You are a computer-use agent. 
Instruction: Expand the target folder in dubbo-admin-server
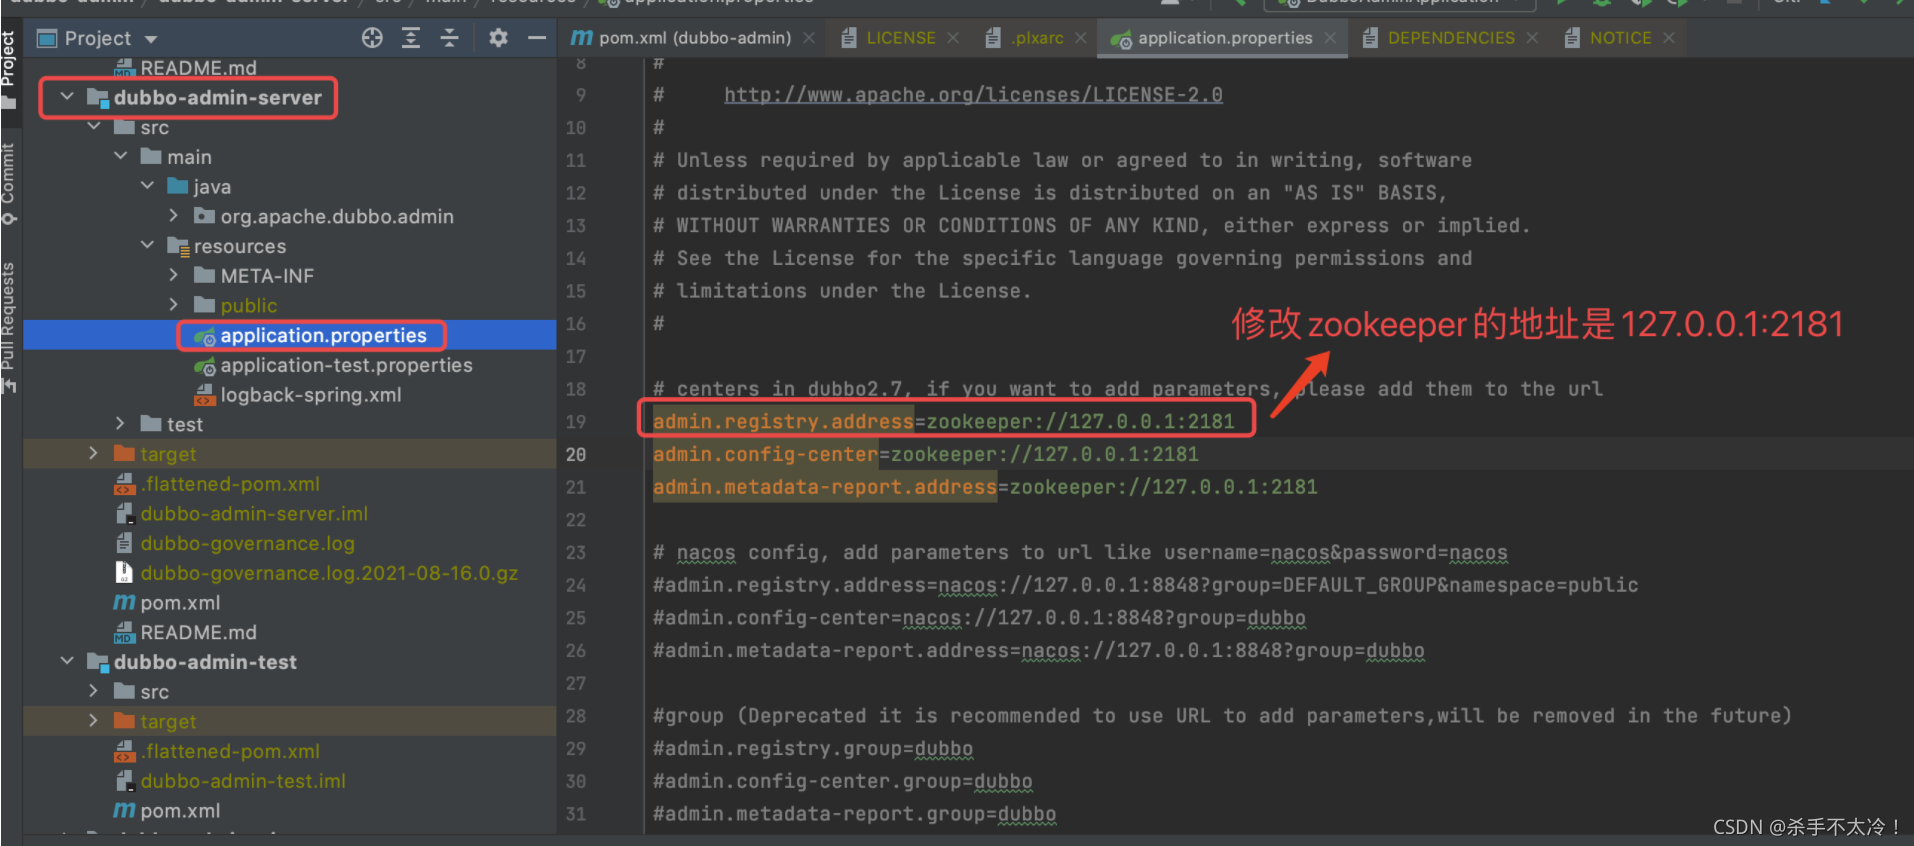[94, 453]
